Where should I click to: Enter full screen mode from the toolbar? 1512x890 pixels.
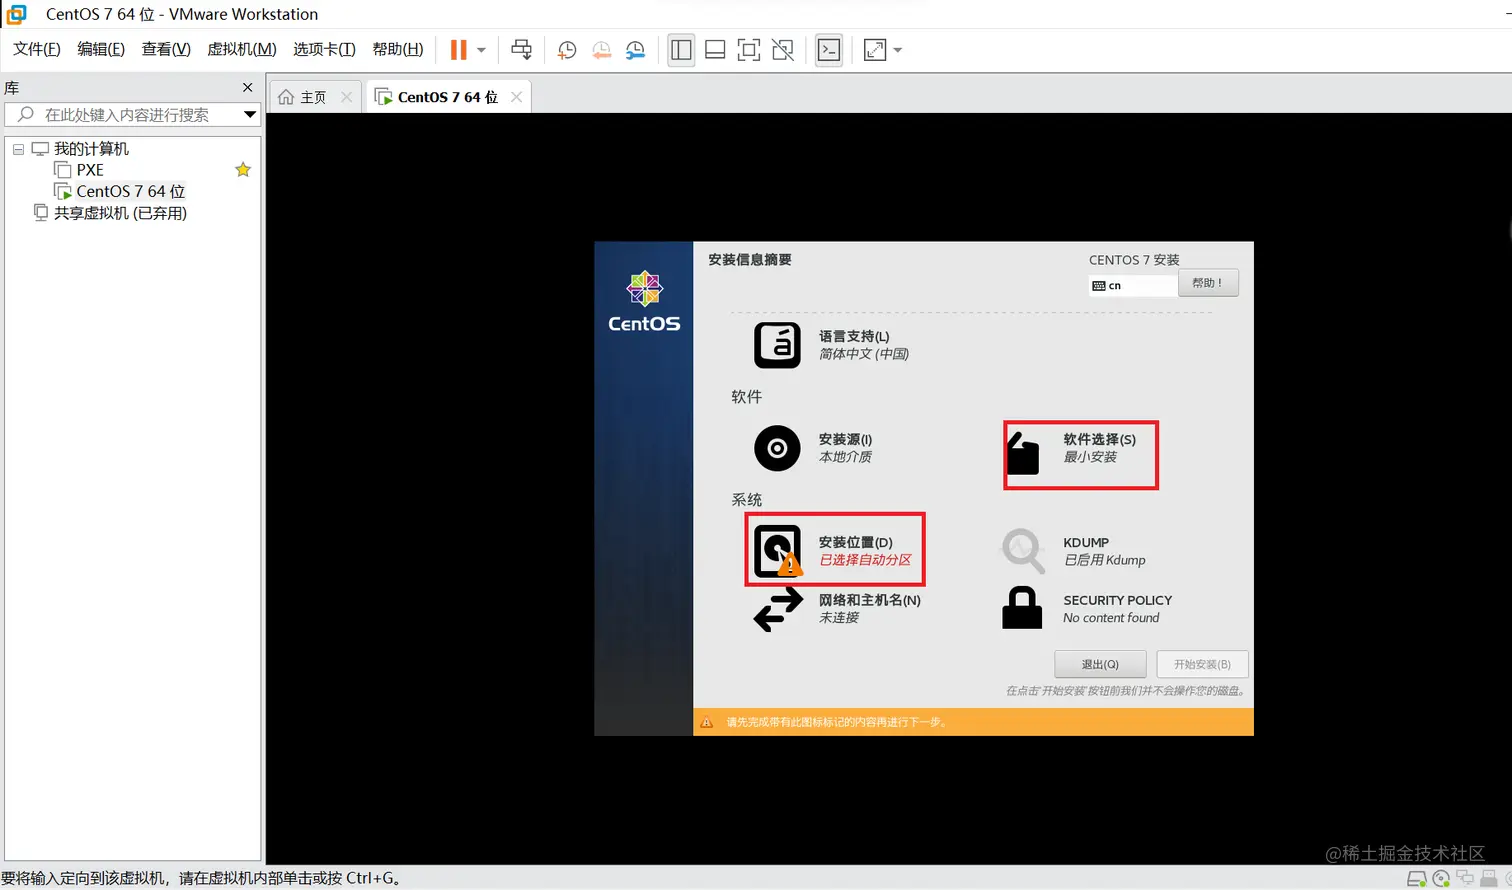coord(749,50)
